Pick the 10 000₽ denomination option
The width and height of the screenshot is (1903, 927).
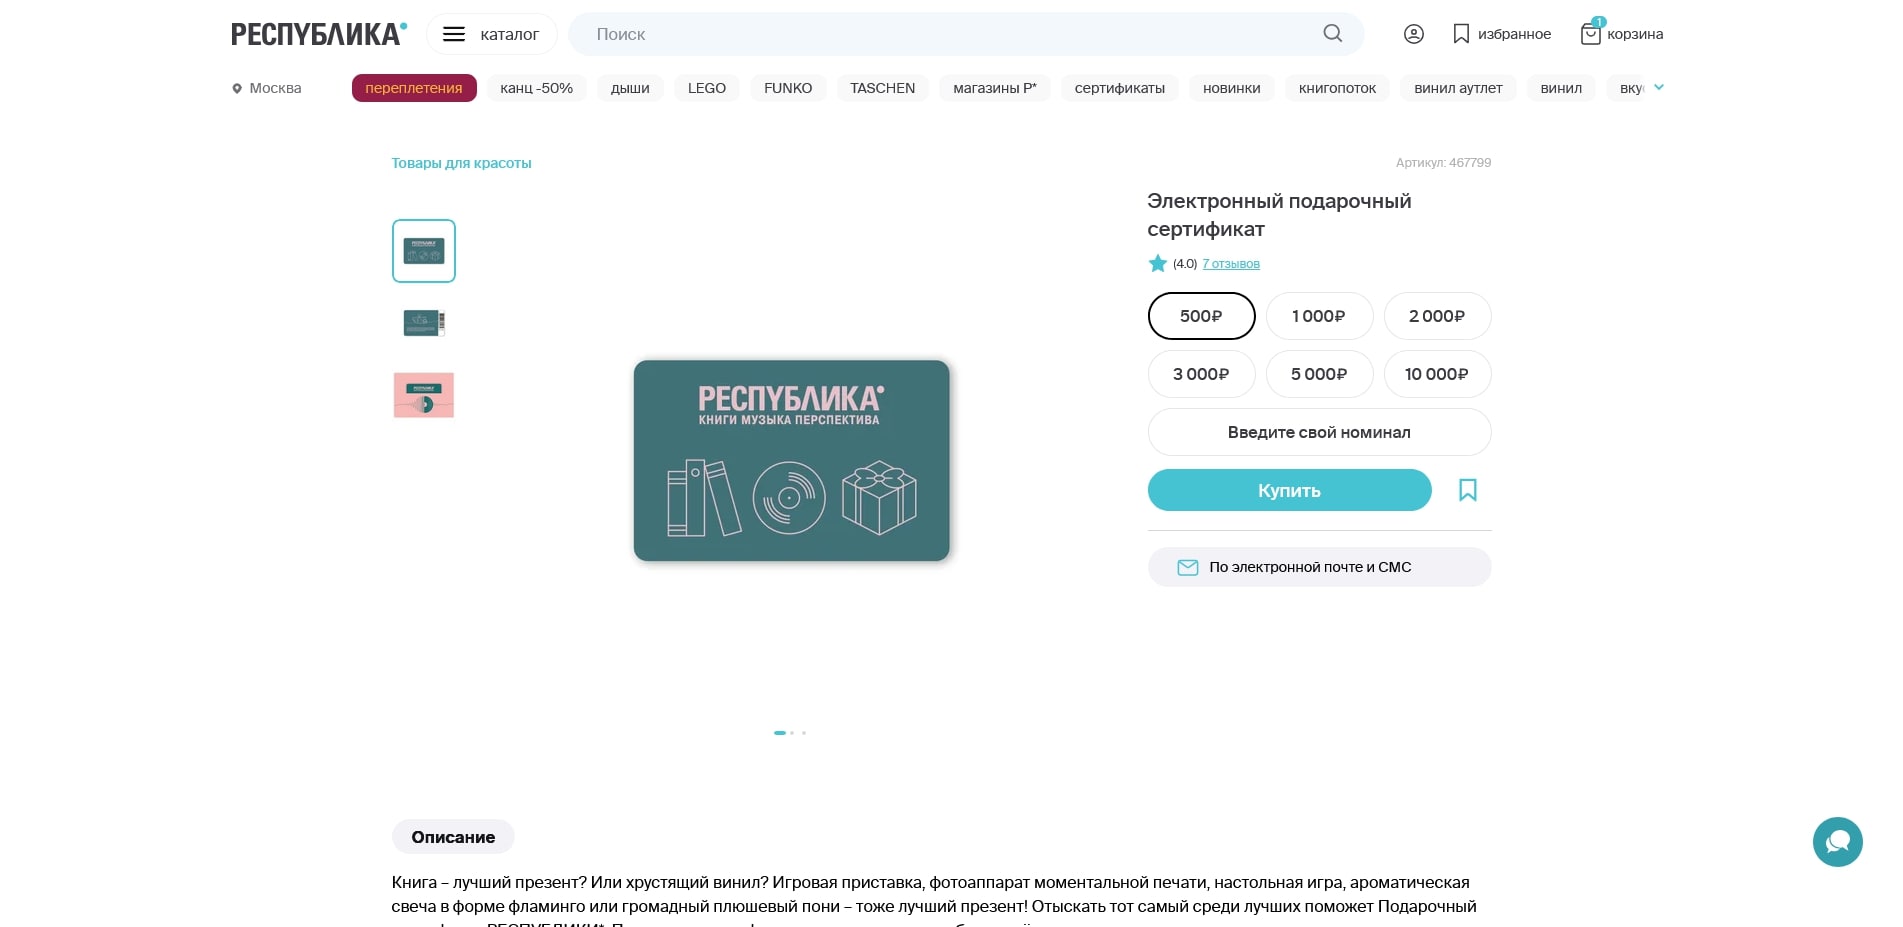pos(1437,374)
